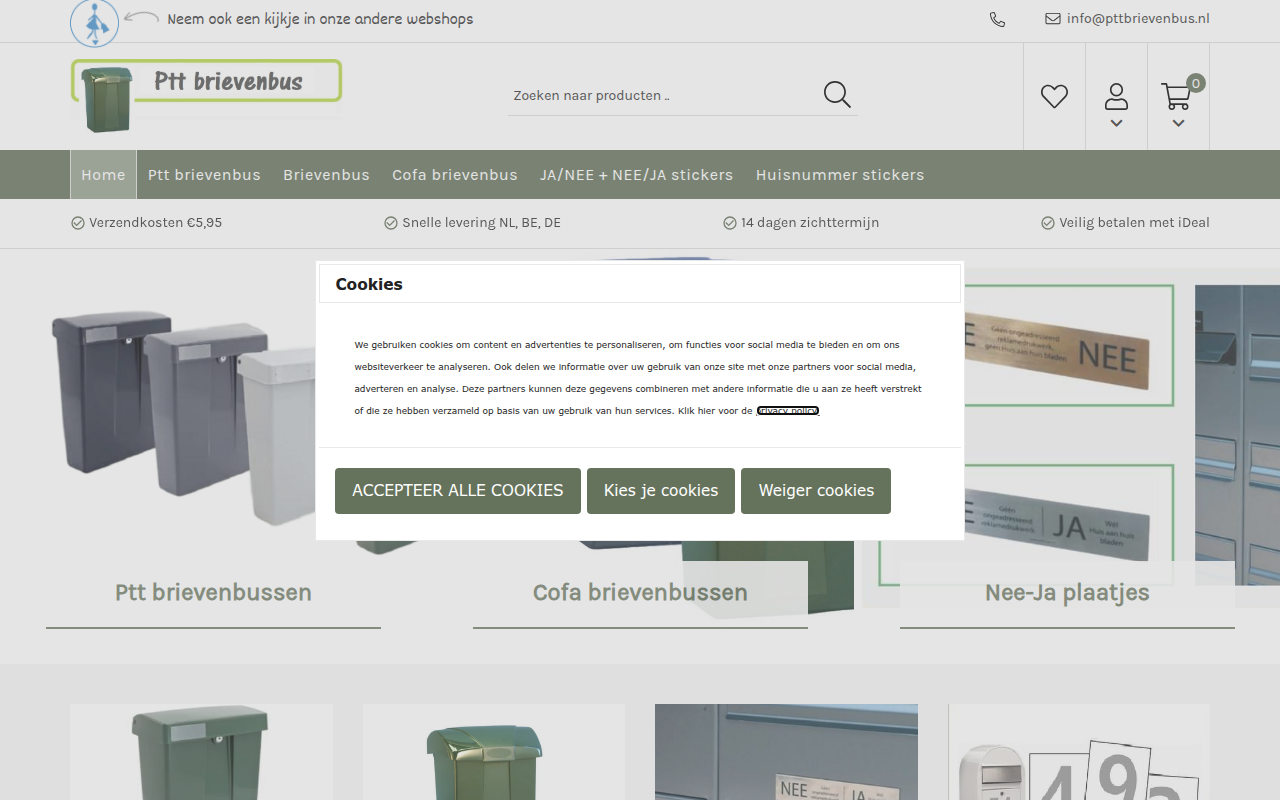
Task: Click the Veilig betalen checkmark icon
Action: tap(1048, 223)
